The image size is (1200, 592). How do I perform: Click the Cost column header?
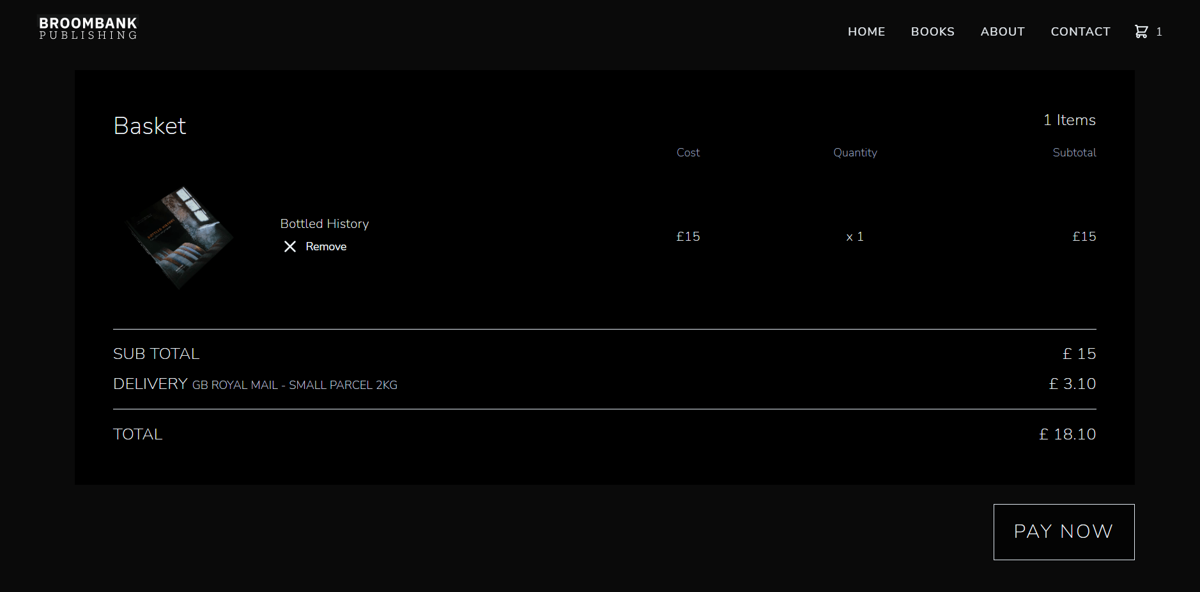[688, 153]
